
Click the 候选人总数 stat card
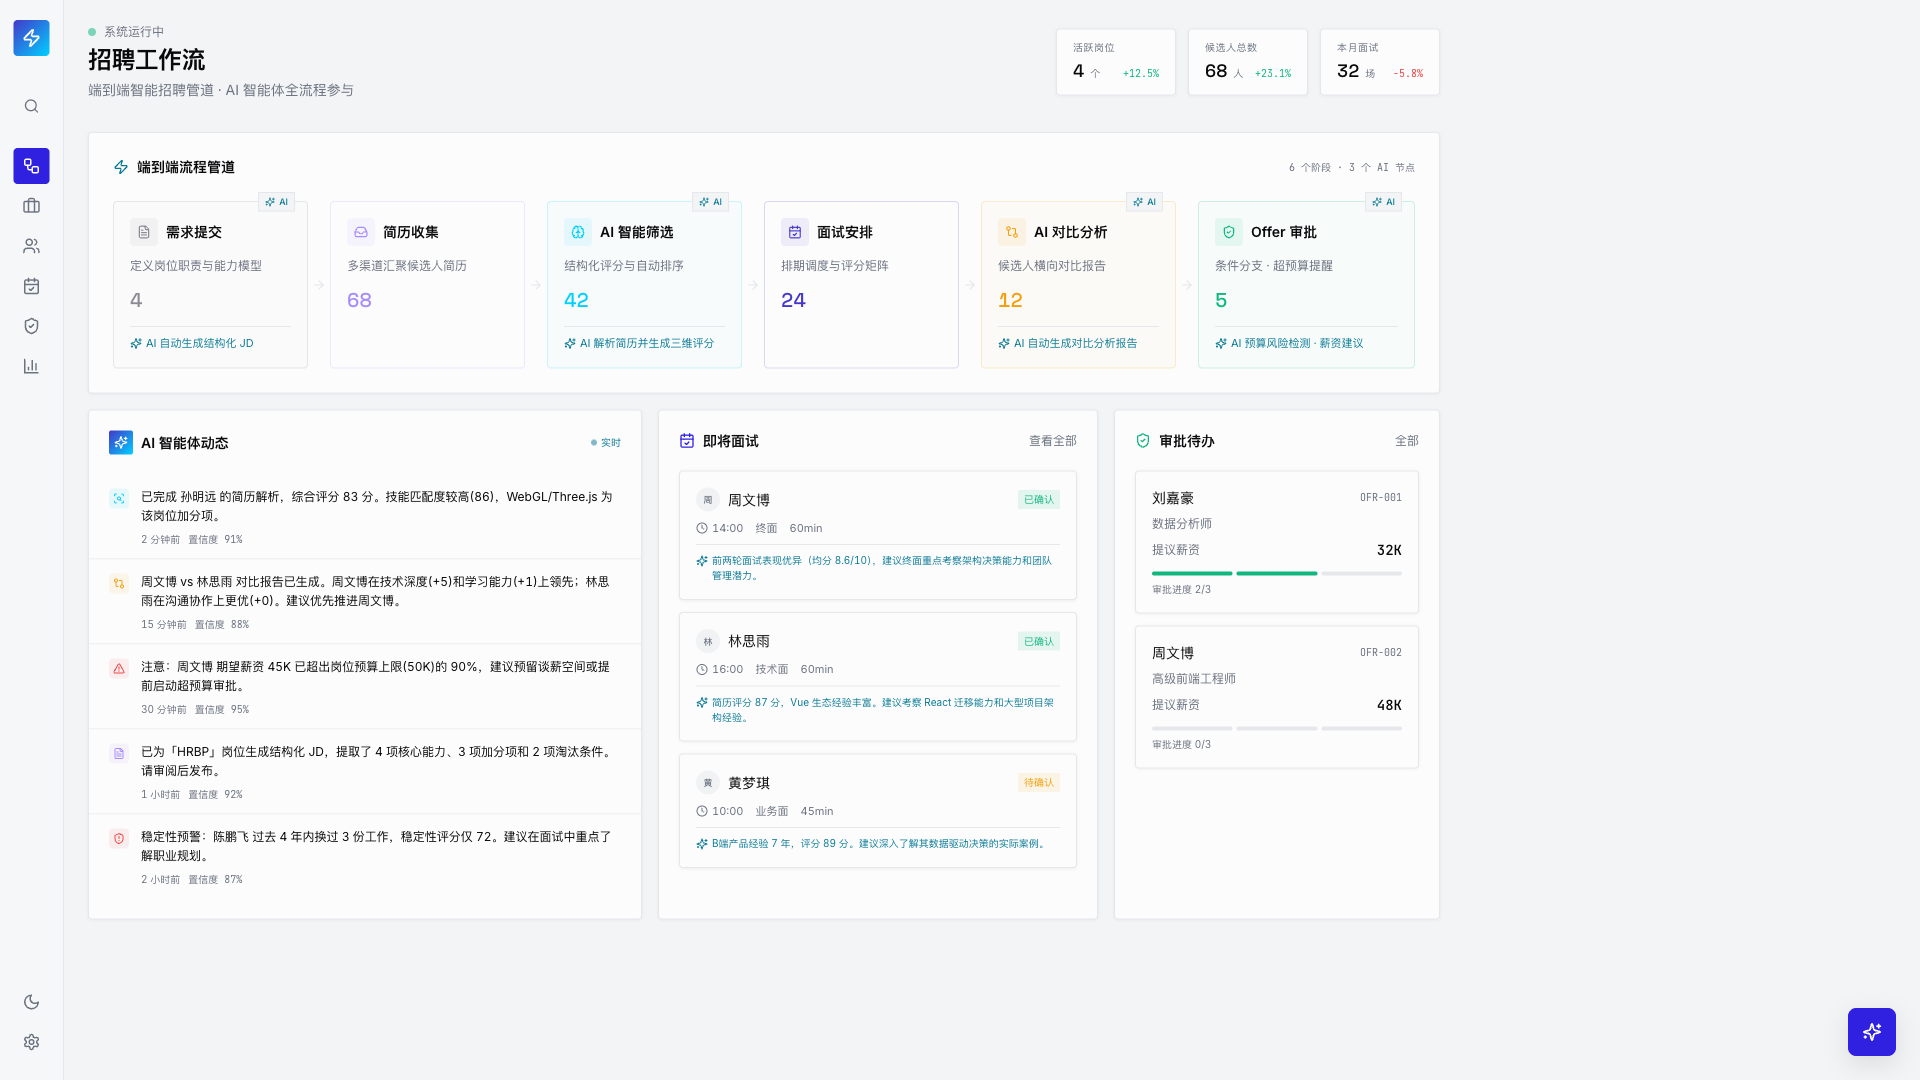[1247, 62]
